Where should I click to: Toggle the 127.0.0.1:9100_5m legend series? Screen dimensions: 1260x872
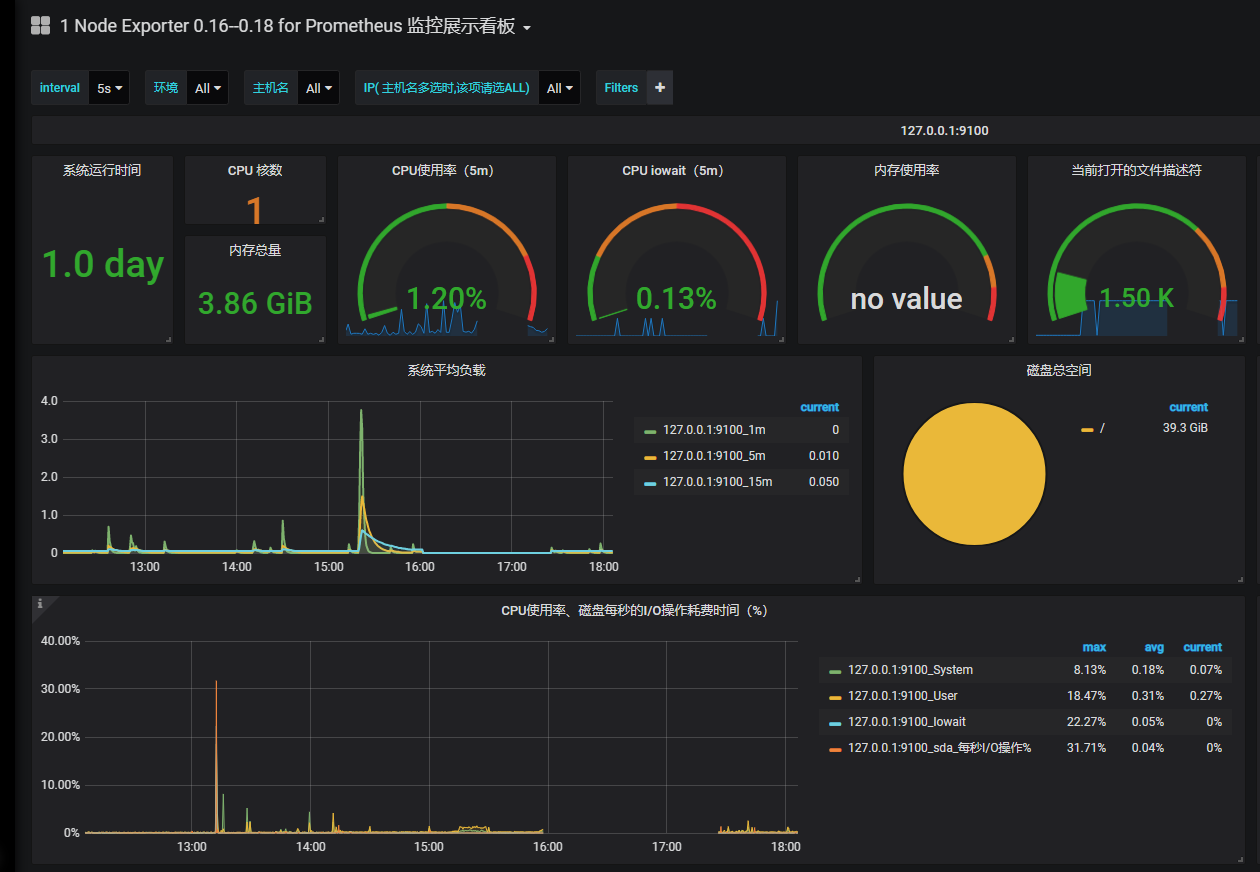coord(714,456)
